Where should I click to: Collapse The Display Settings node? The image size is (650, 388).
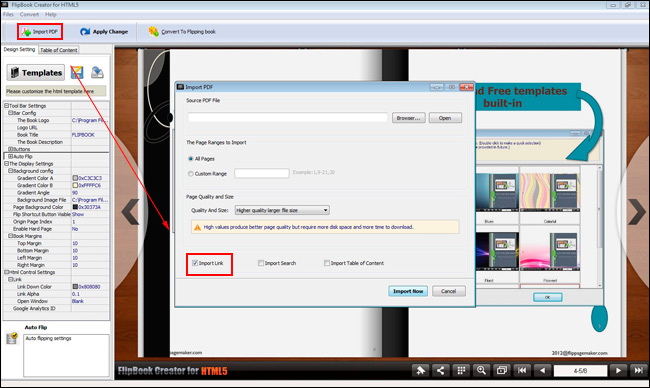click(x=7, y=164)
